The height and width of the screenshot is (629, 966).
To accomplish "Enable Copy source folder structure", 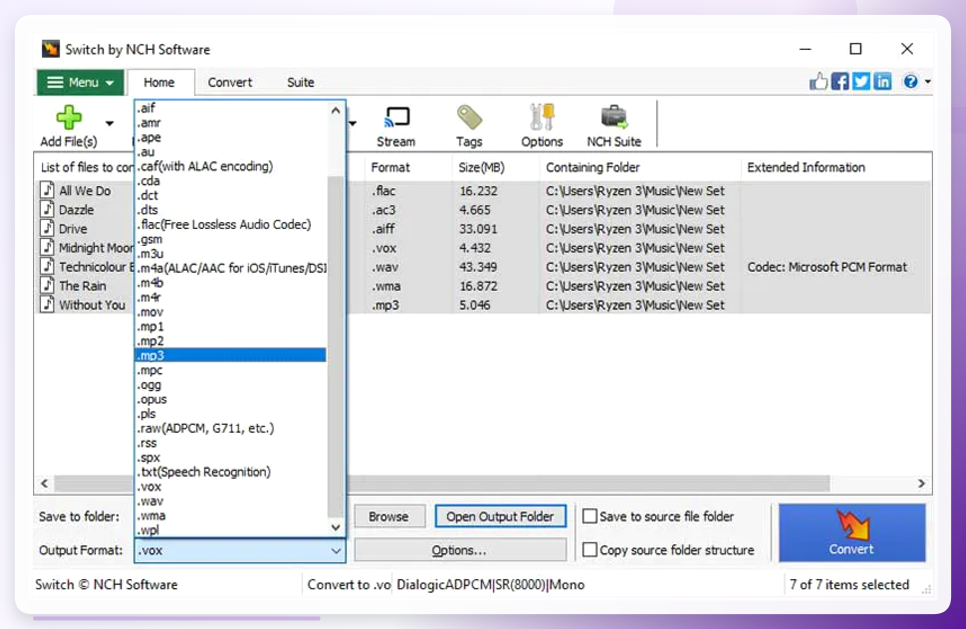I will point(590,550).
